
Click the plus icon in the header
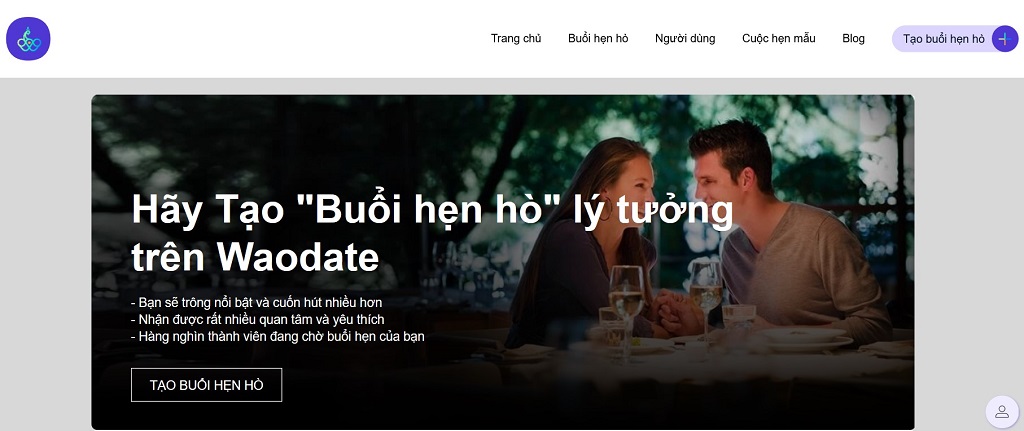[x=1004, y=39]
